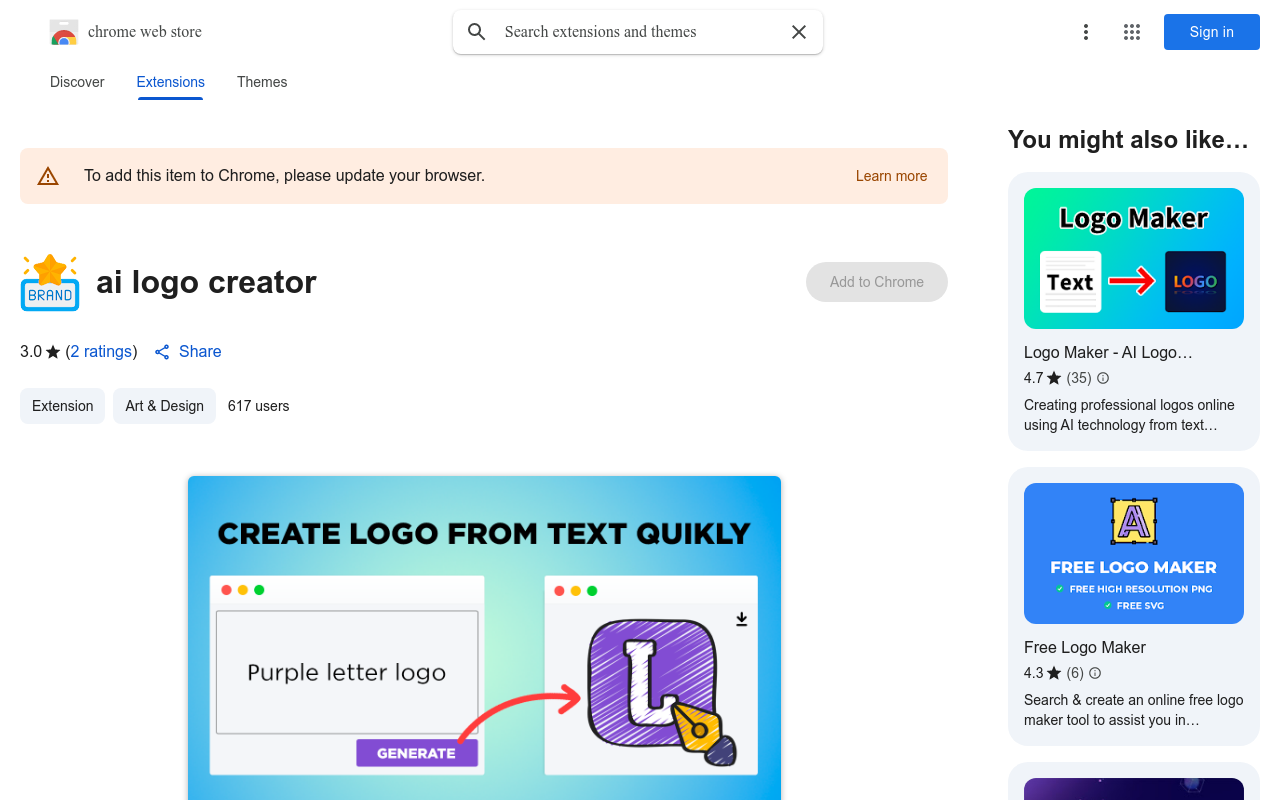This screenshot has width=1280, height=800.
Task: Click the star icon beside 3.0
Action: pos(53,352)
